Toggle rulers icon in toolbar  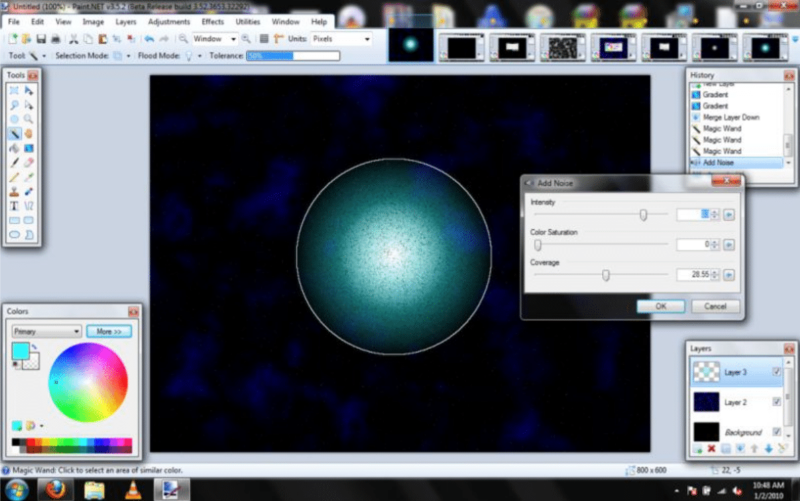(x=279, y=39)
